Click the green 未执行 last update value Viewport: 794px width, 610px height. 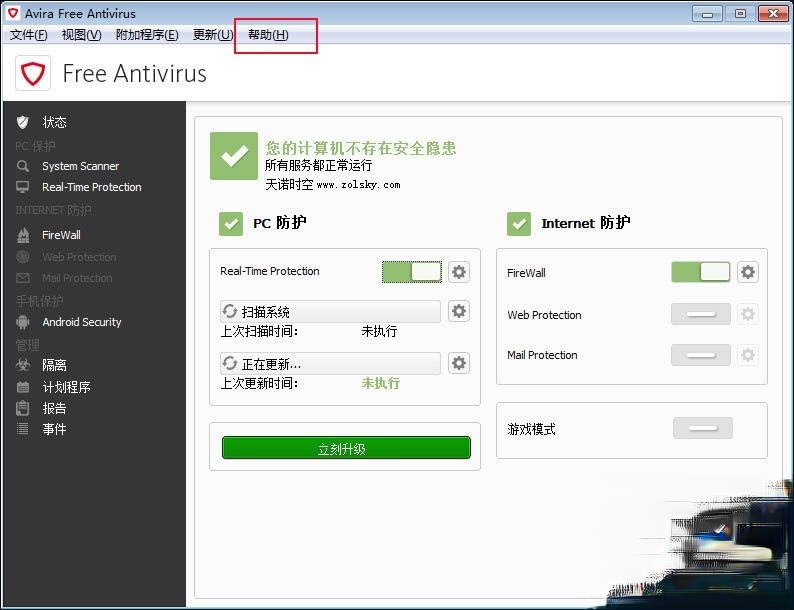(x=380, y=383)
